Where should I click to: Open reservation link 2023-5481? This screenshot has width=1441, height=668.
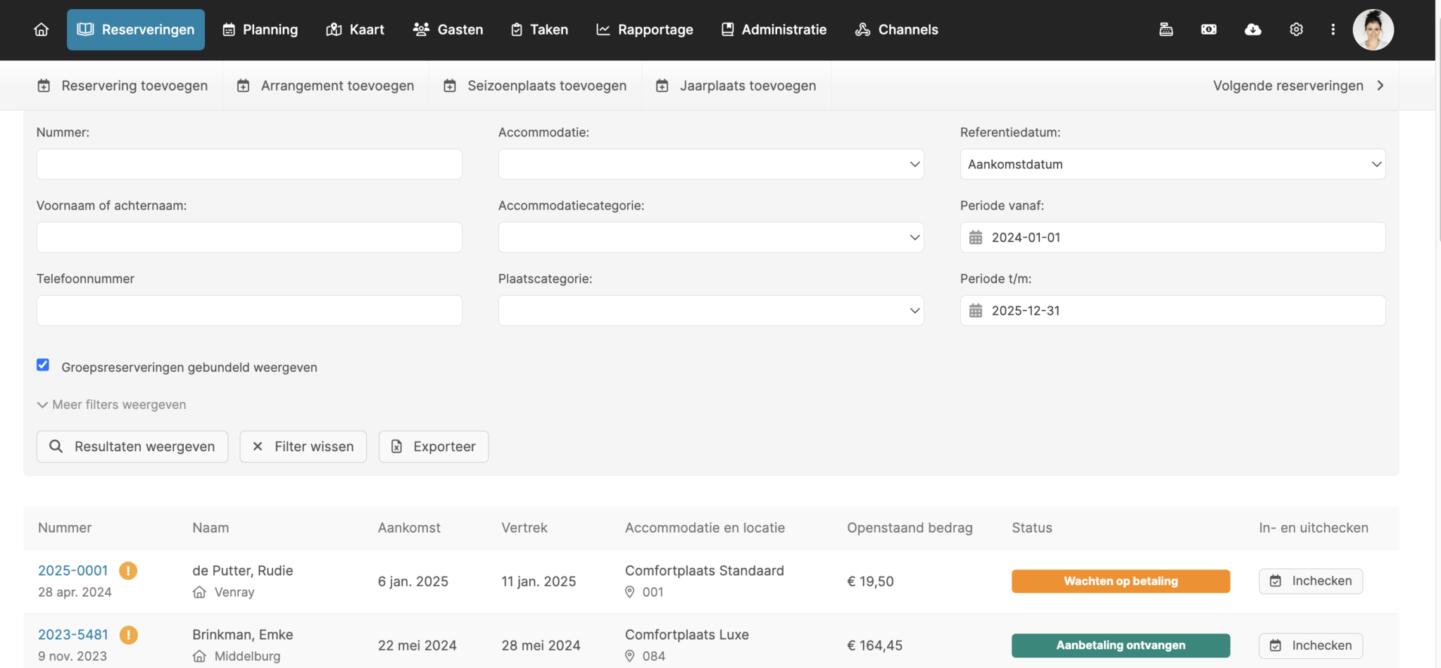(73, 635)
